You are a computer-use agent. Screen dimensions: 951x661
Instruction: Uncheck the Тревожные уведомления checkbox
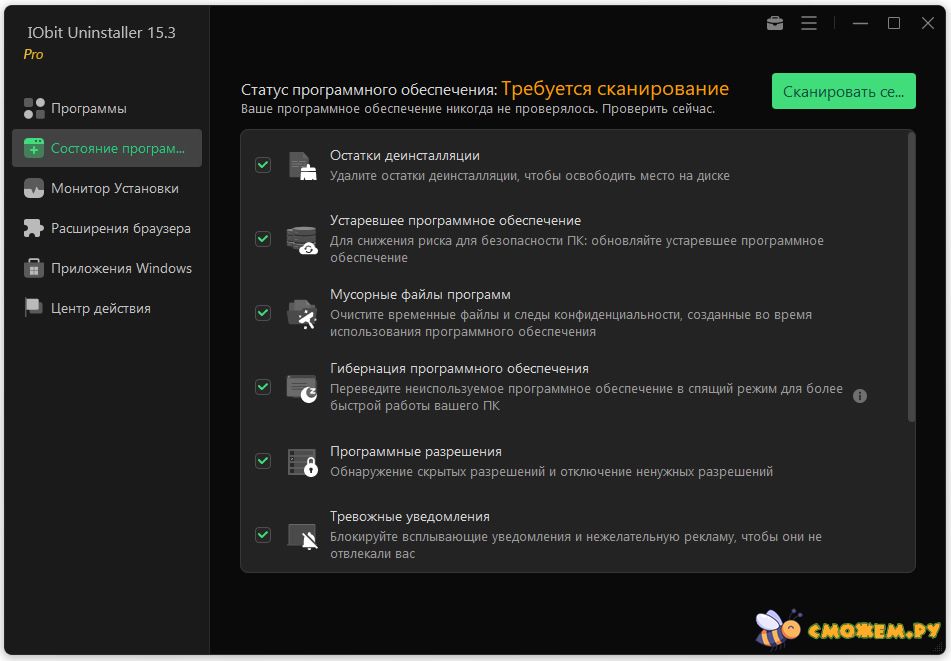[263, 535]
